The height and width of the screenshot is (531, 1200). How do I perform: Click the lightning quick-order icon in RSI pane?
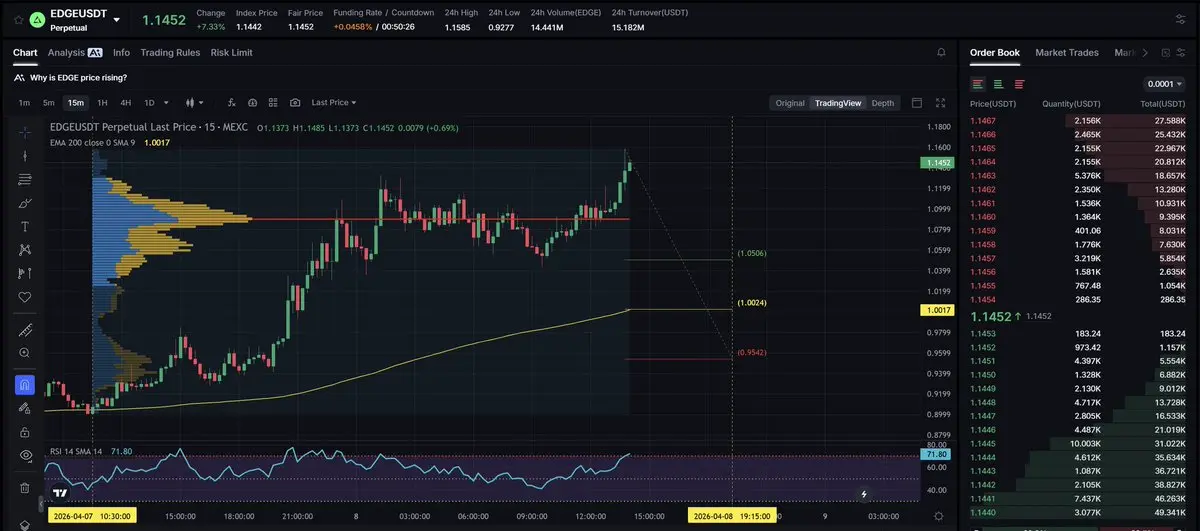click(865, 493)
